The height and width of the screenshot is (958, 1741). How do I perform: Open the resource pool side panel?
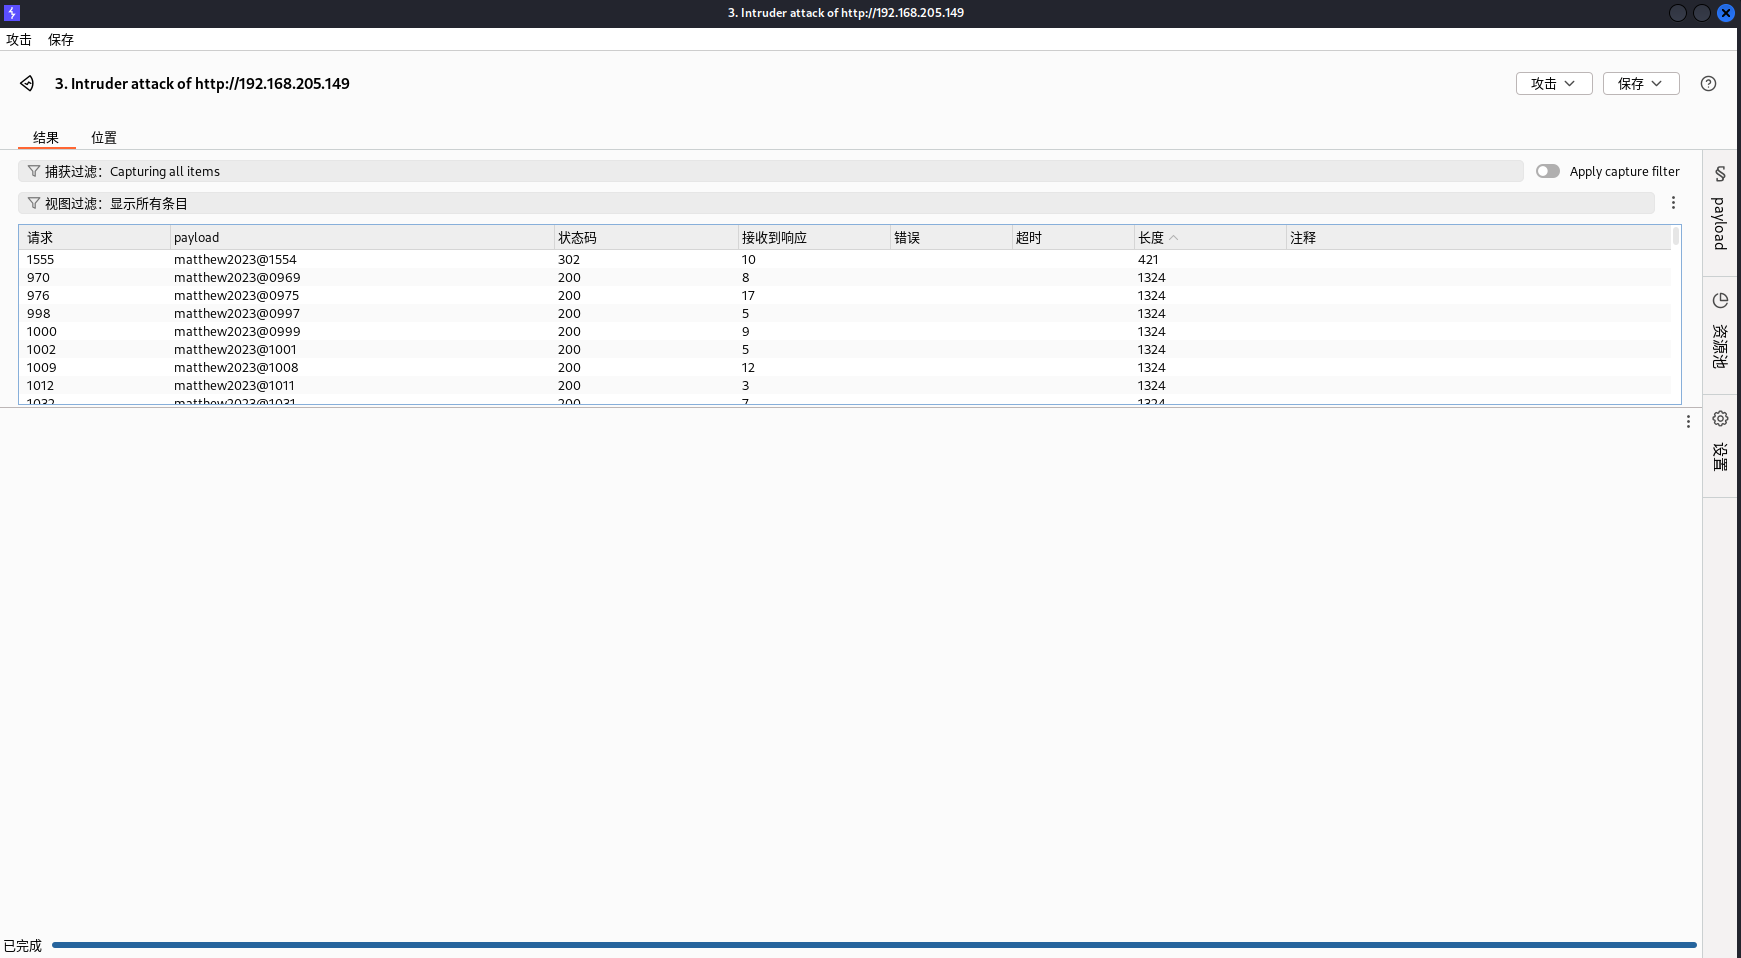[1720, 332]
